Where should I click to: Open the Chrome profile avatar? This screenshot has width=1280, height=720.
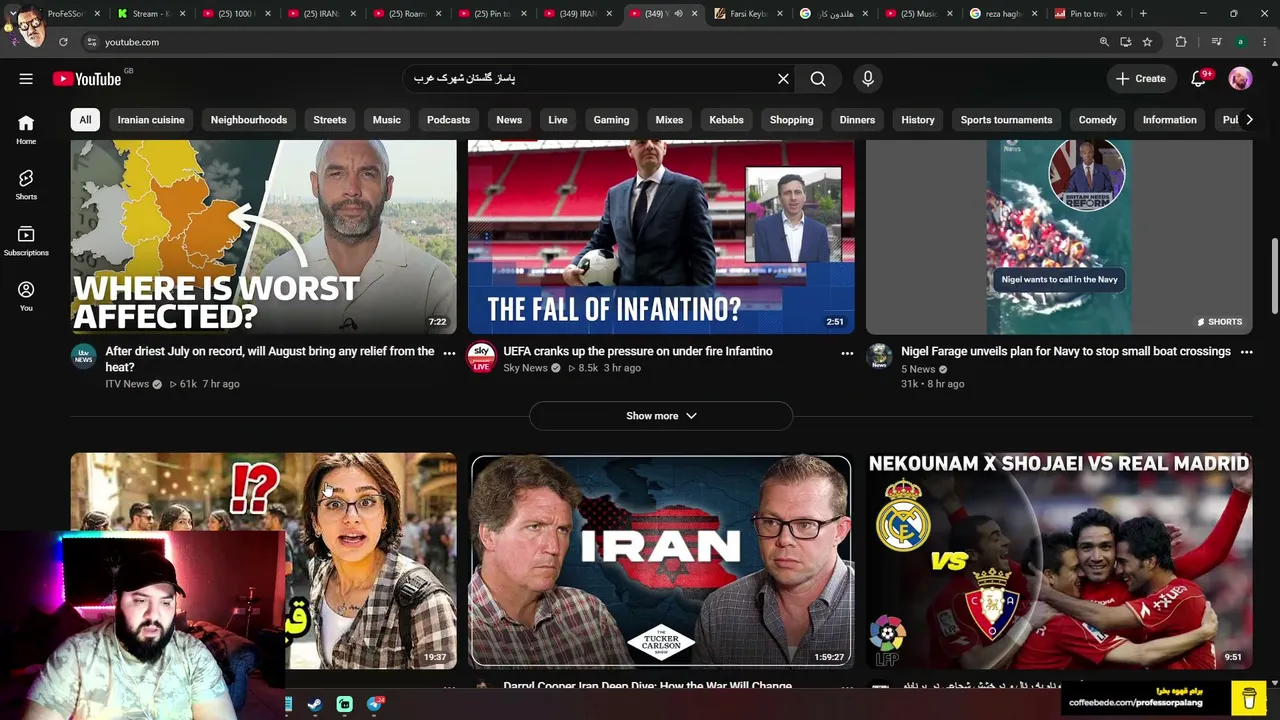1240,42
